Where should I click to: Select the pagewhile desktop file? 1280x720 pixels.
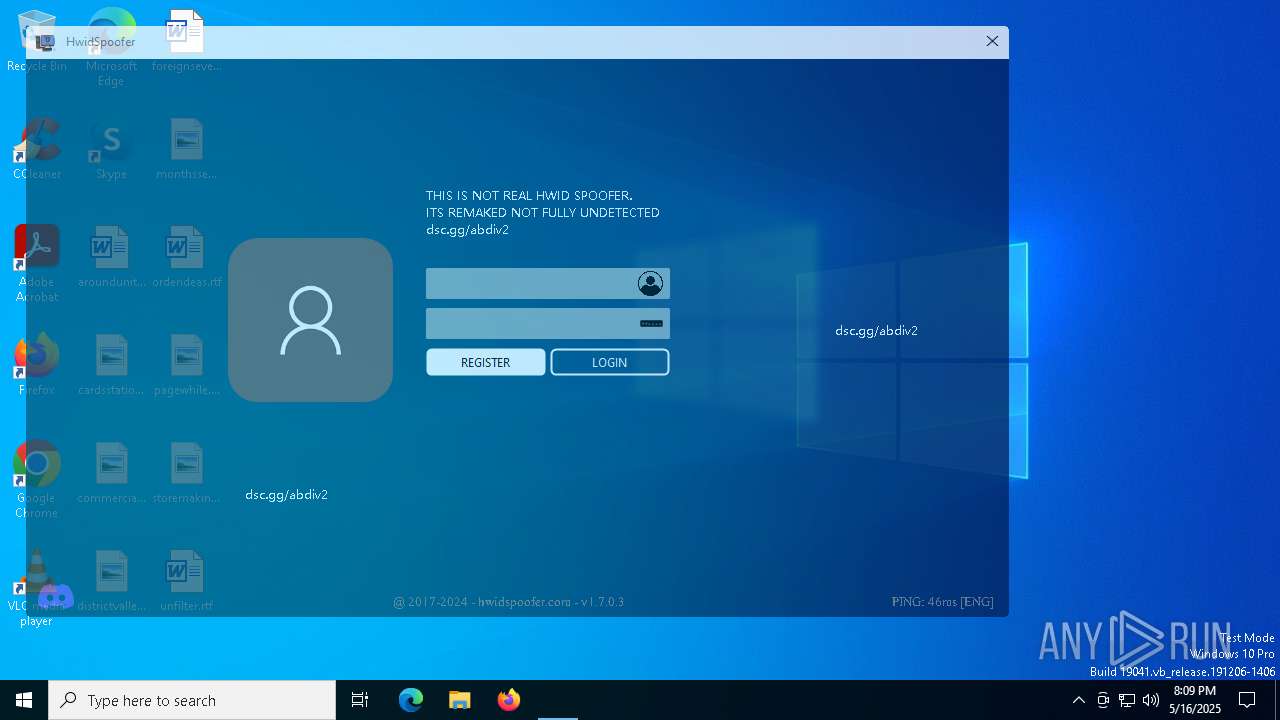(x=186, y=366)
